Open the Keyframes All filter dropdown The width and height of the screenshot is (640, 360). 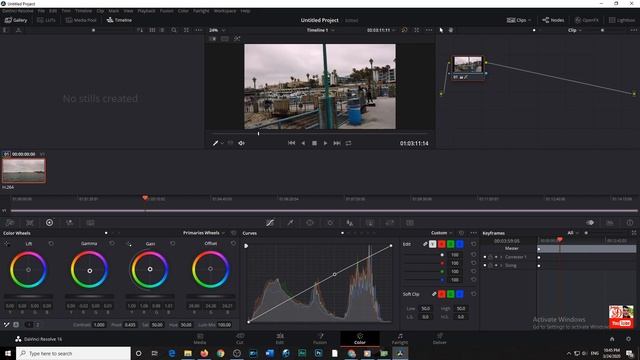coord(573,233)
